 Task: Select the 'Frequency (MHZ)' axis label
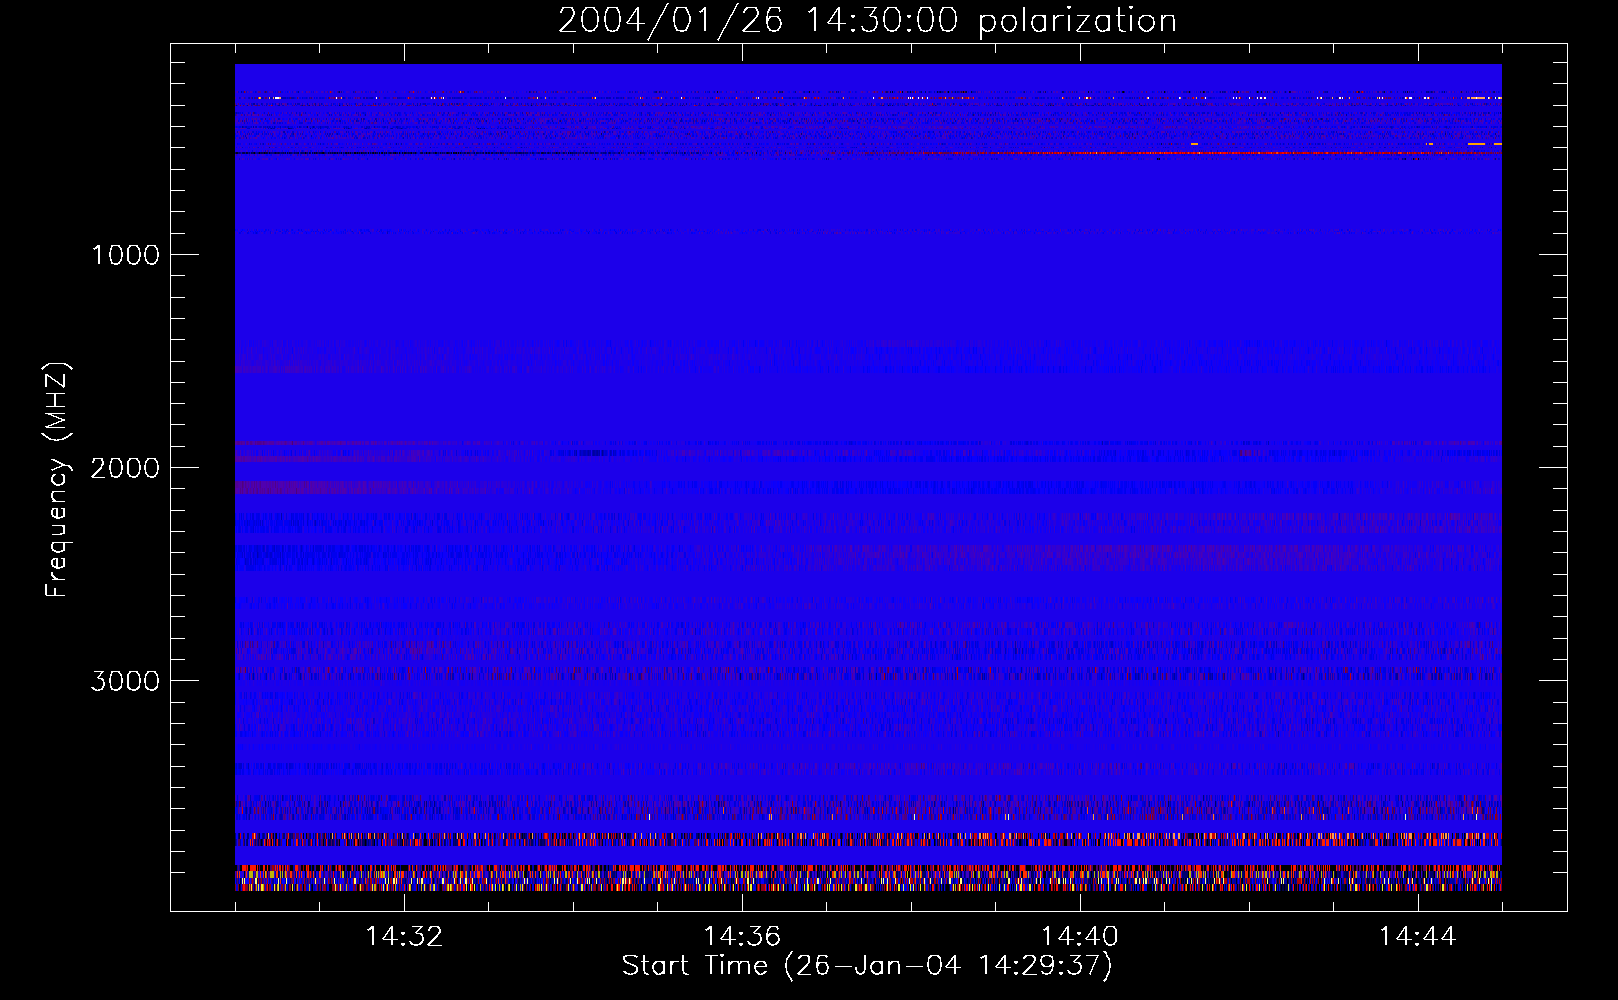tap(57, 480)
